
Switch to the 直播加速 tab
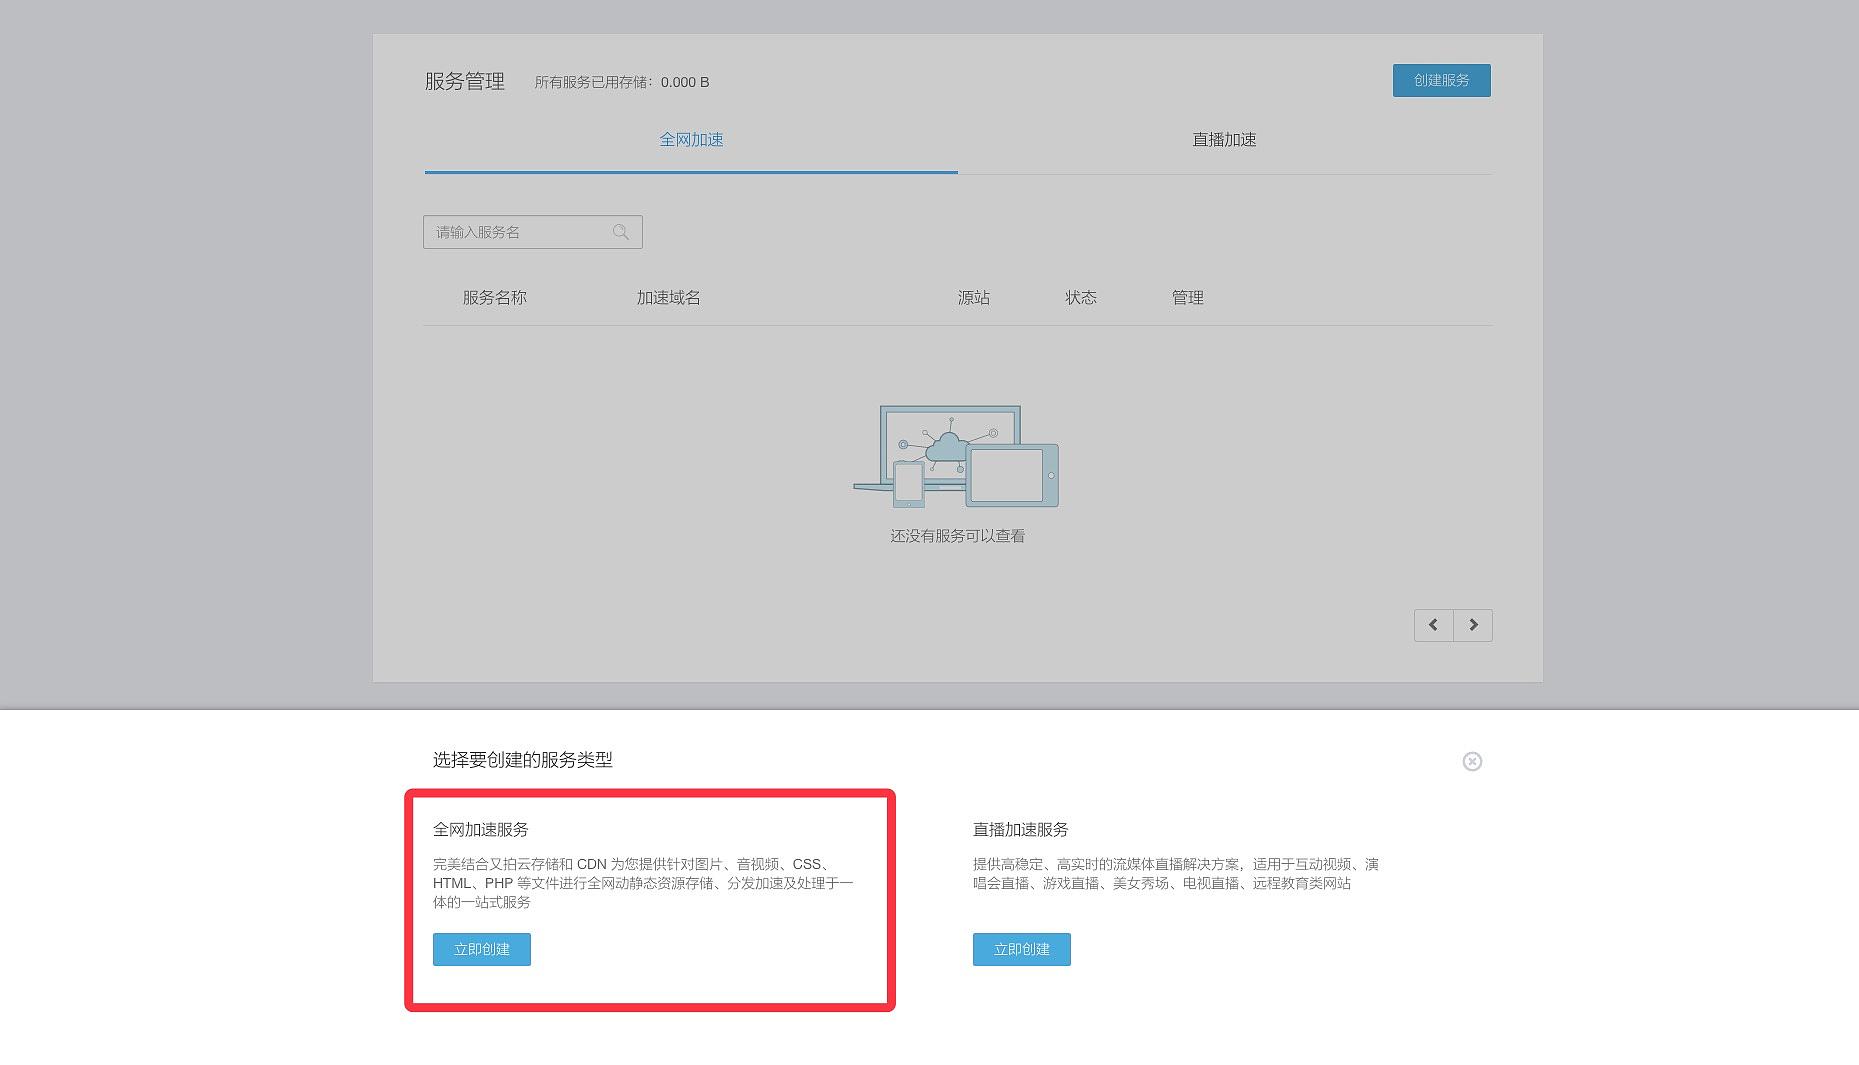(1224, 140)
